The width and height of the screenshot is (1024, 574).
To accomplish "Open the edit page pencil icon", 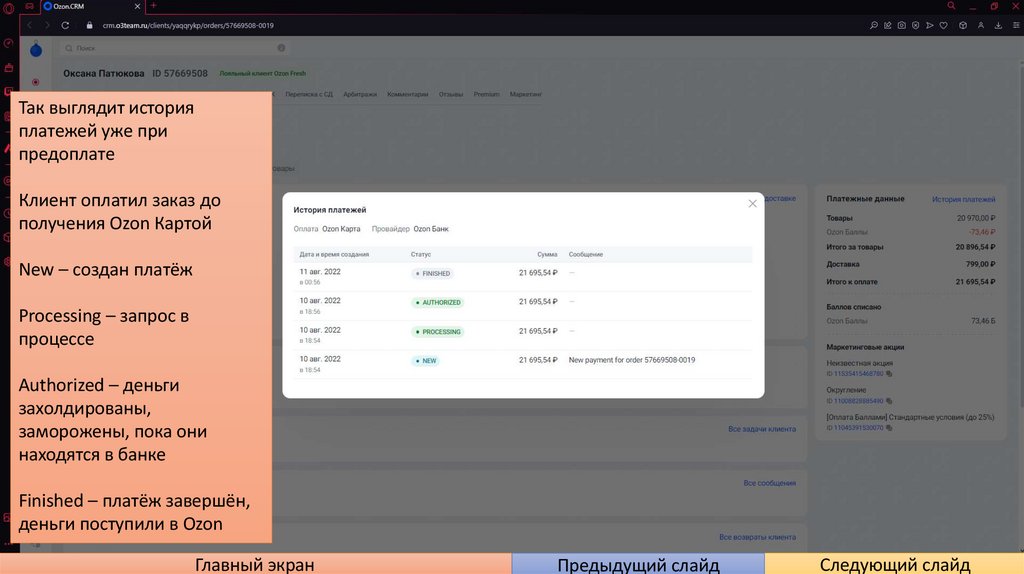I will [888, 25].
